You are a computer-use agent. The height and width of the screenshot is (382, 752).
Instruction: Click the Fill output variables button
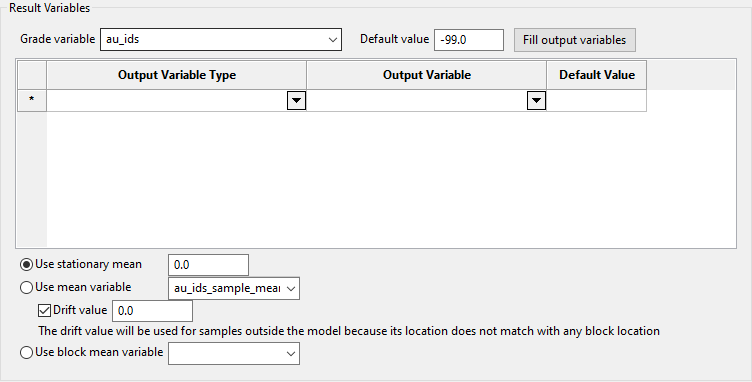pyautogui.click(x=575, y=40)
